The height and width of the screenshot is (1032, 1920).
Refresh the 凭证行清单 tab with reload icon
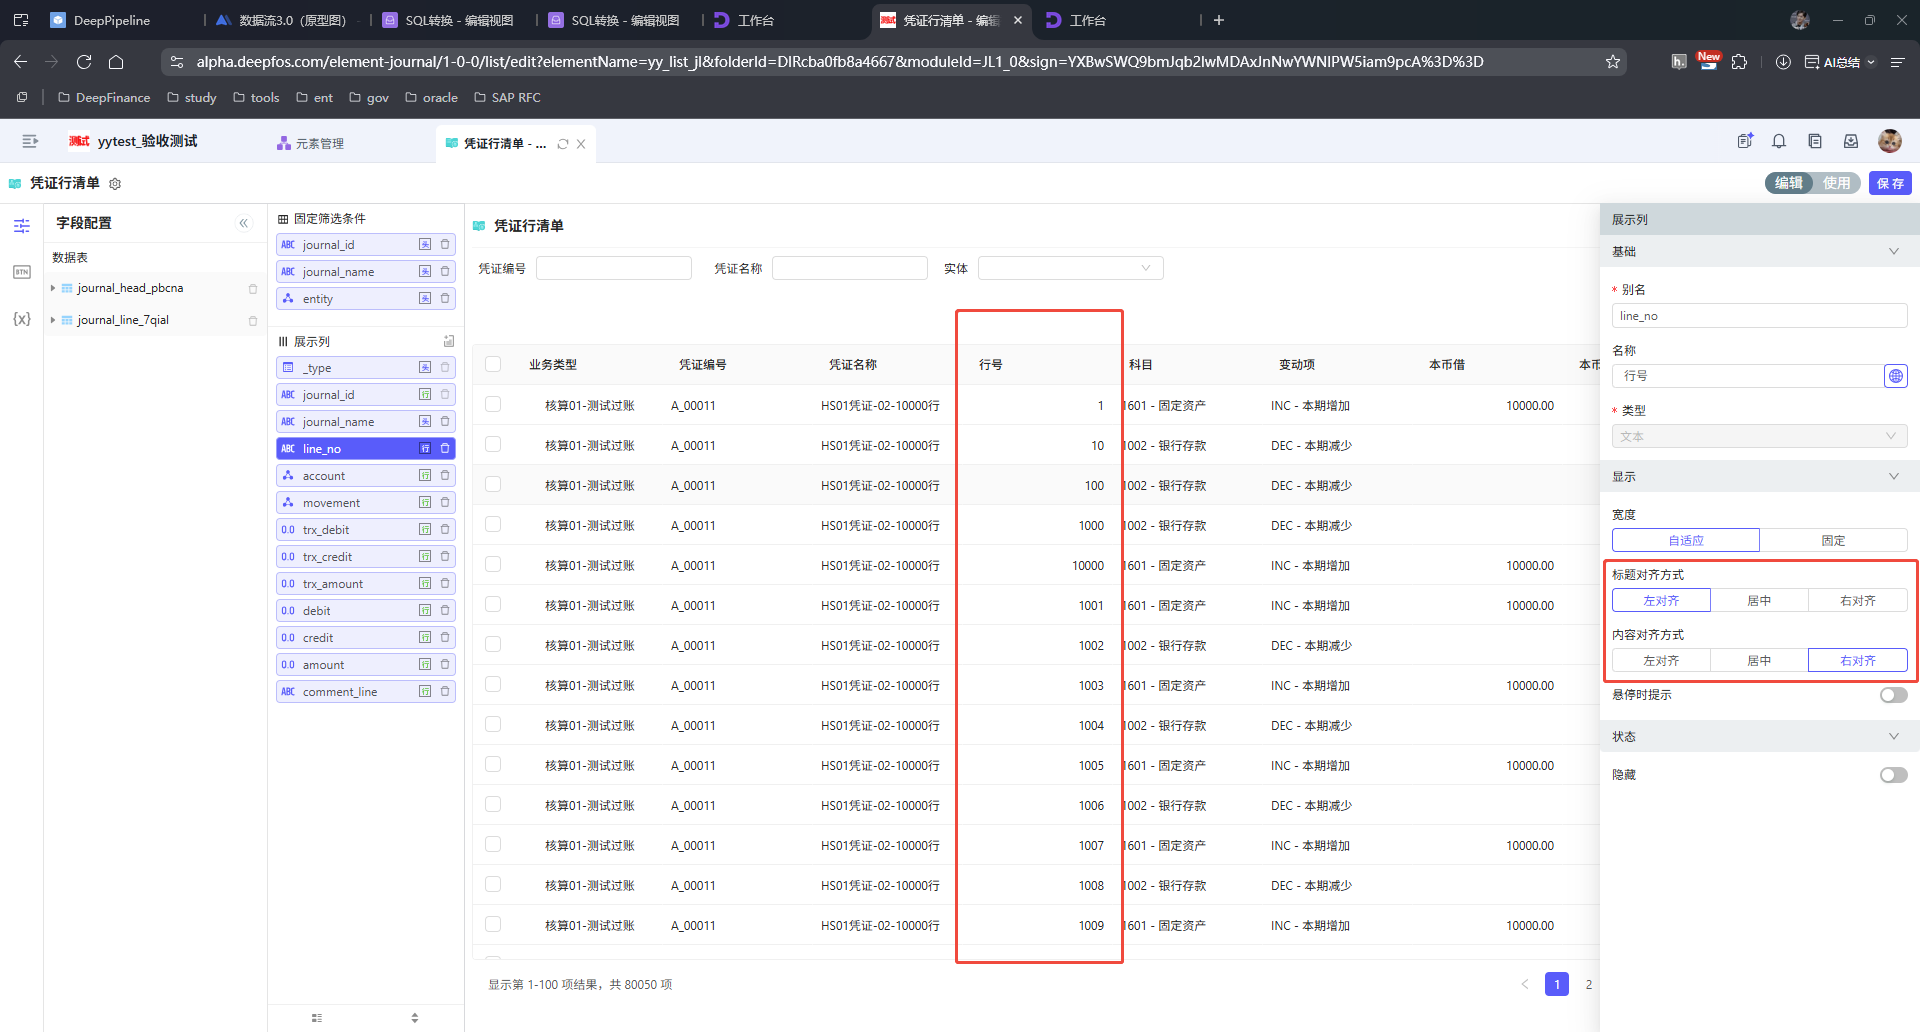coord(563,144)
